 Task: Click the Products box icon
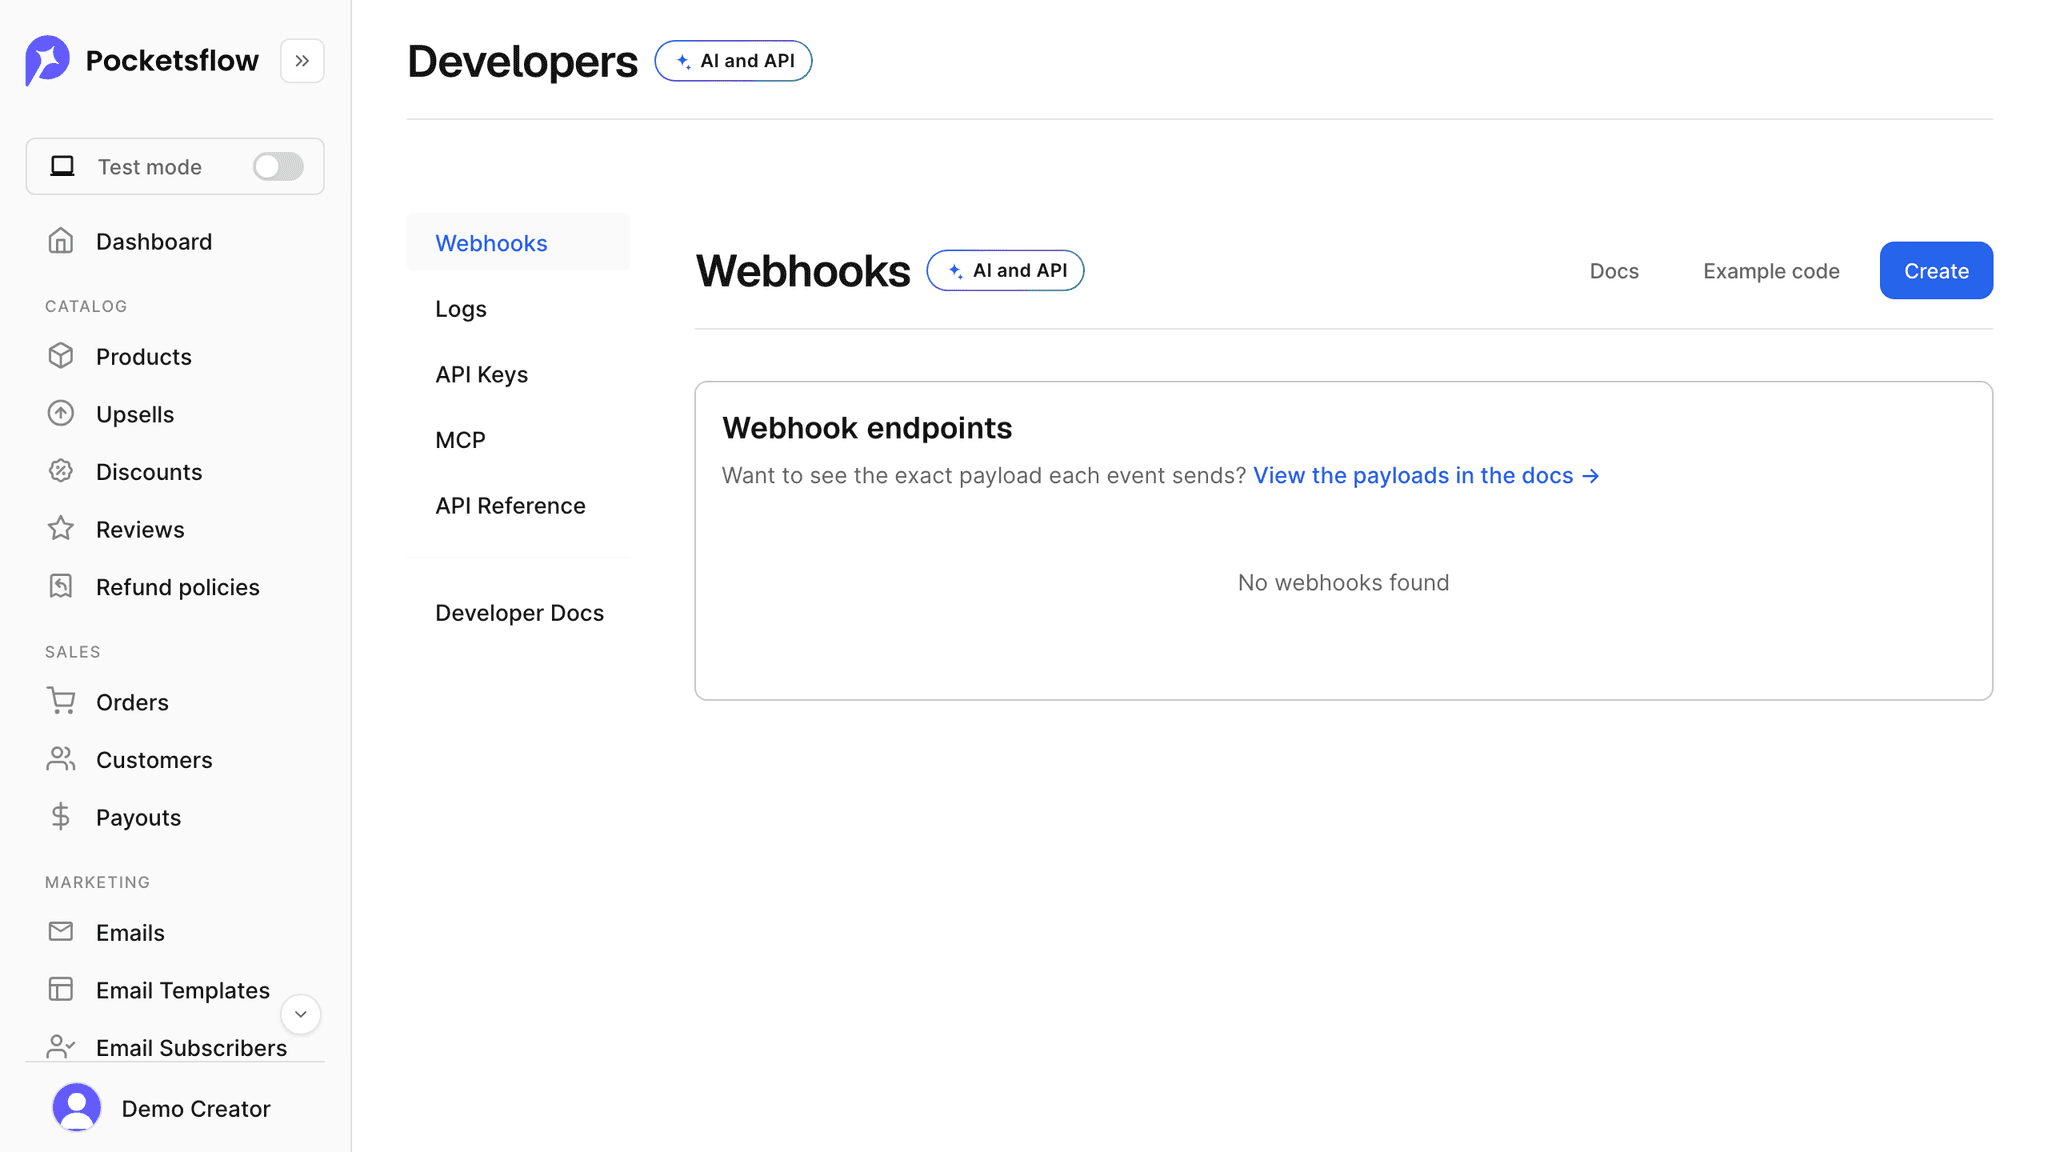(61, 356)
